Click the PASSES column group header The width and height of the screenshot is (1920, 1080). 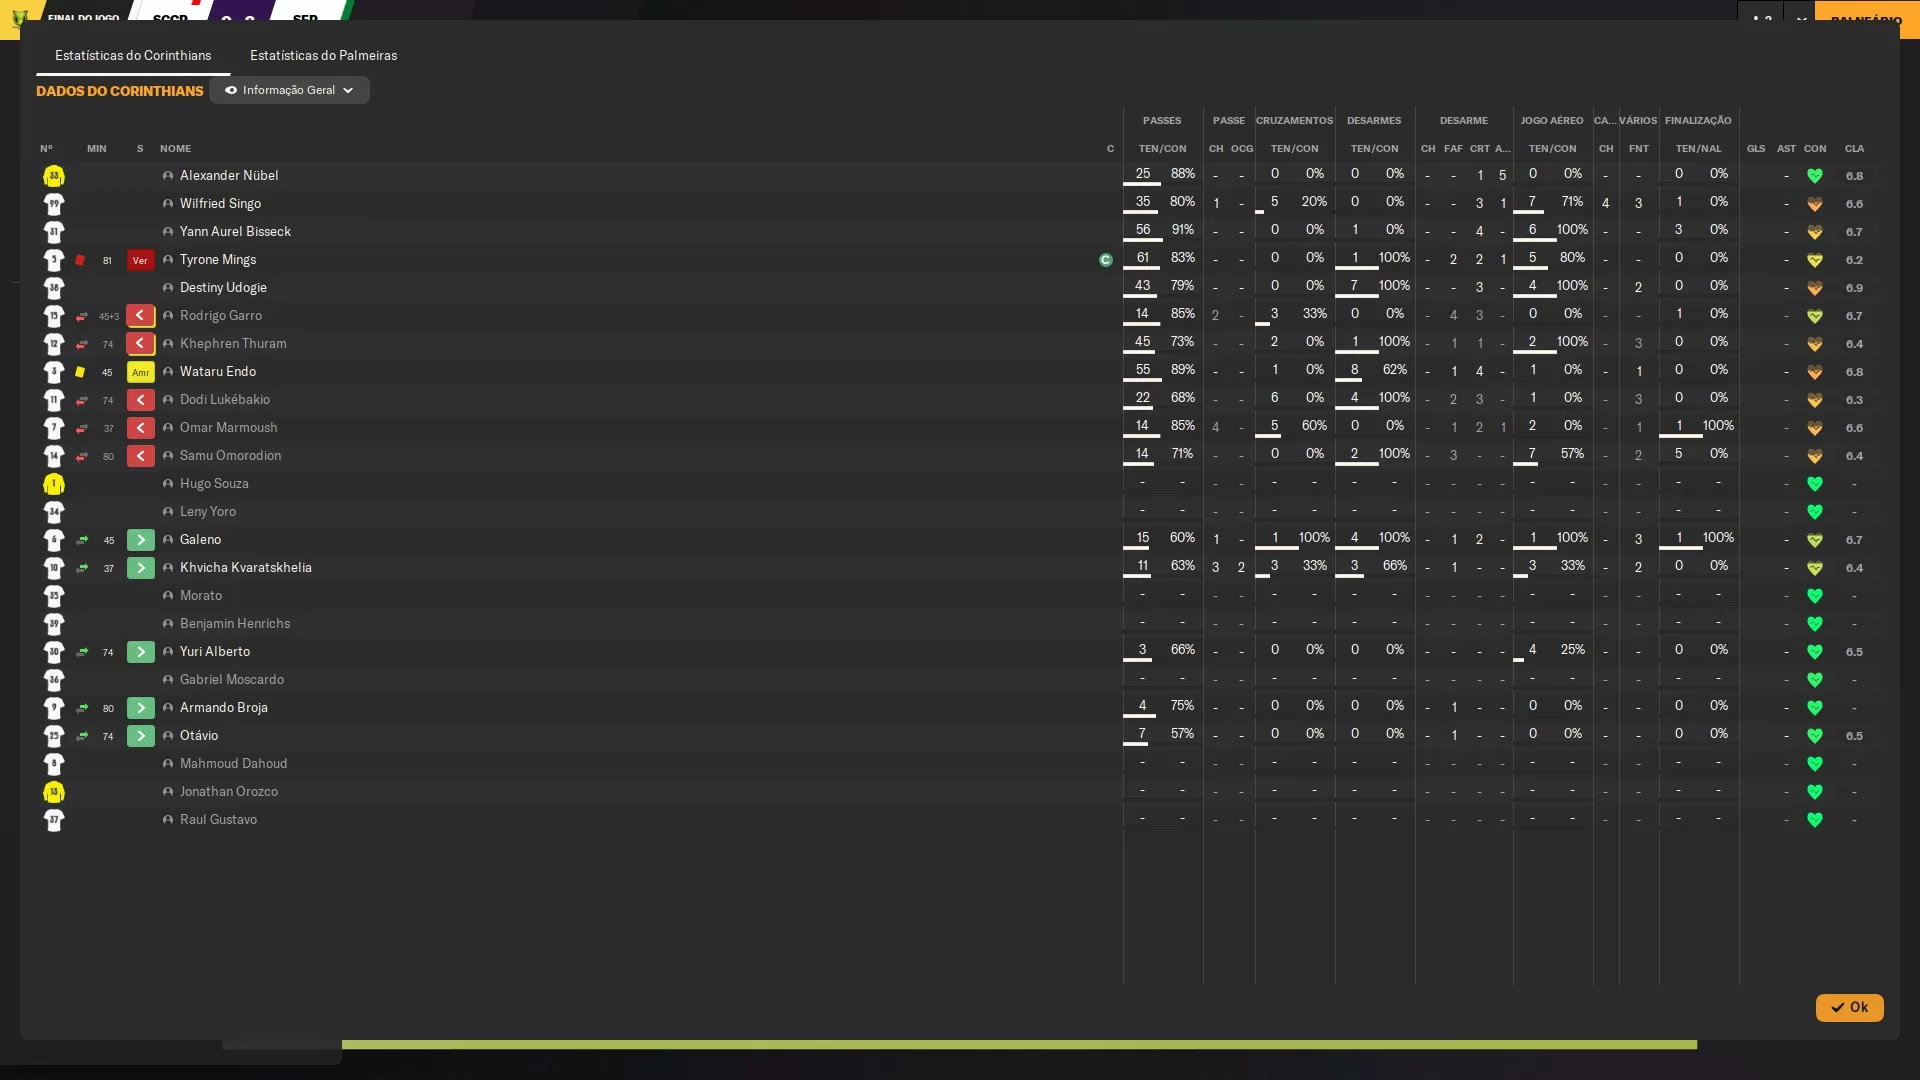tap(1162, 121)
